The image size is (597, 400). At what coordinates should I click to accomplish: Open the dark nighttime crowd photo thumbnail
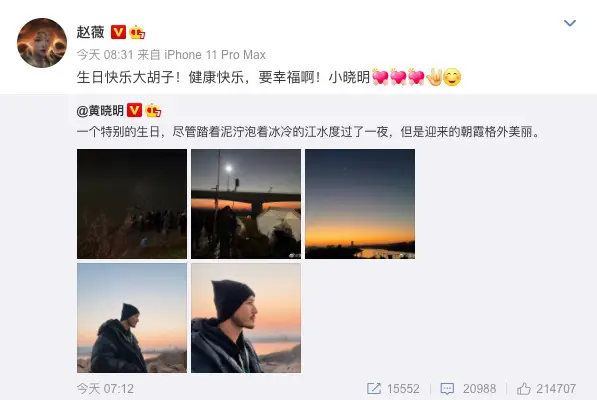point(132,204)
